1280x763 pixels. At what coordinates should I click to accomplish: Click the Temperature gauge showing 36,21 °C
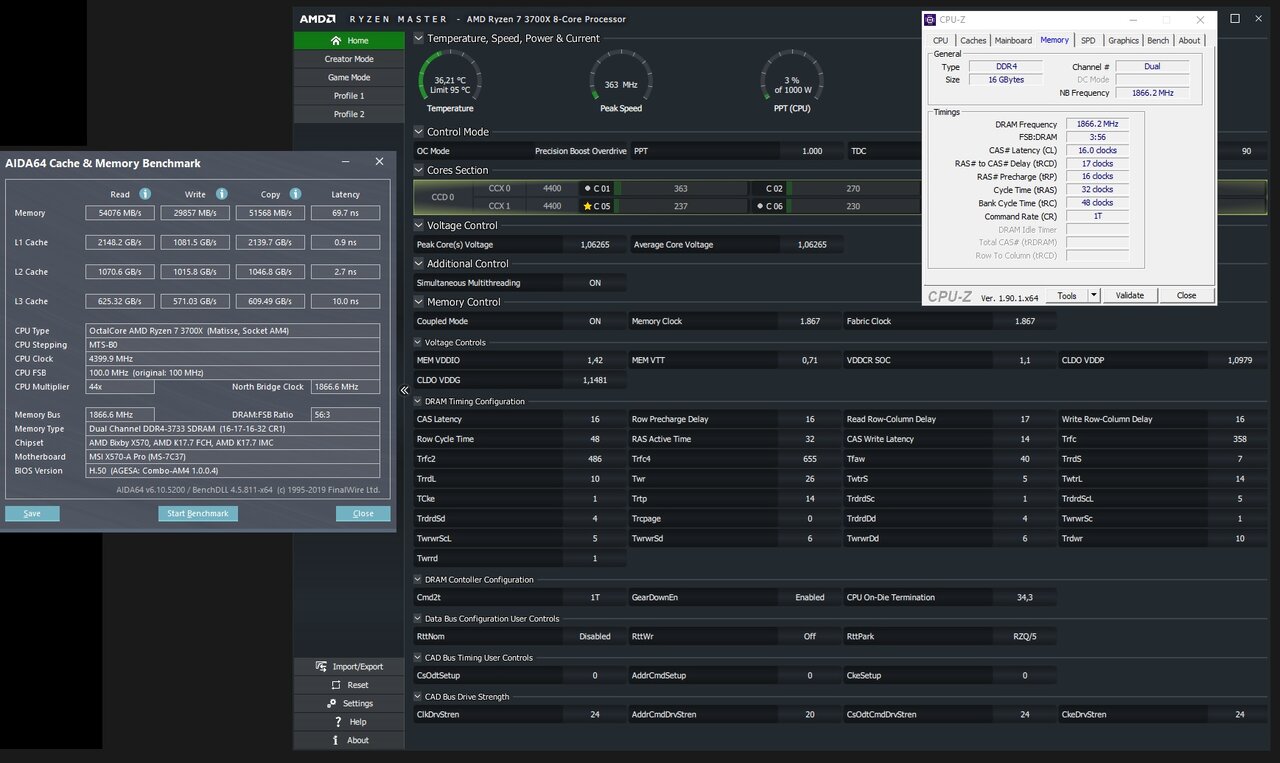coord(450,81)
